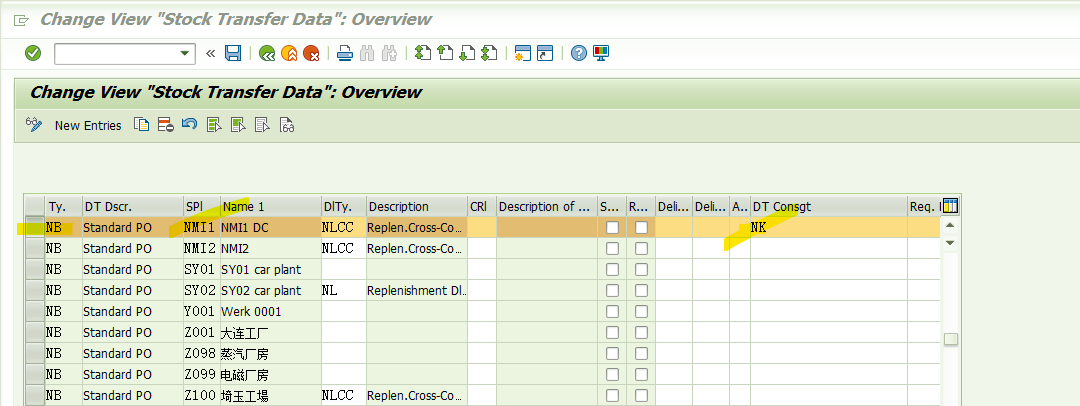Click the DT Consgt column header
This screenshot has height=406, width=1080.
coord(829,206)
